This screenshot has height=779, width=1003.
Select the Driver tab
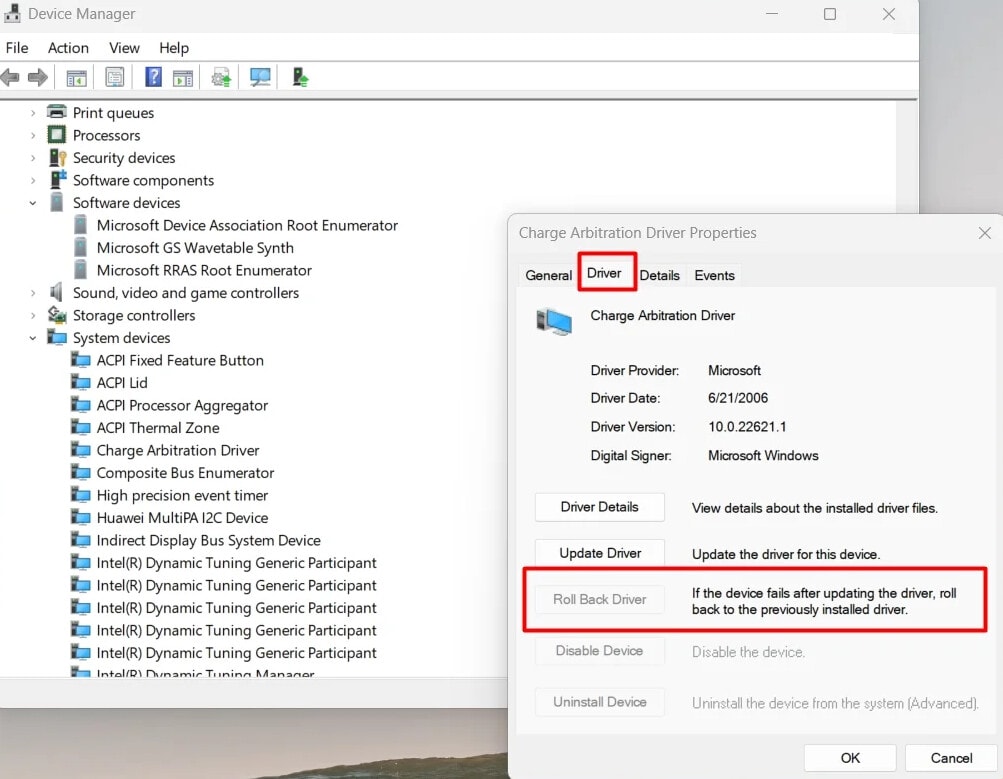604,273
